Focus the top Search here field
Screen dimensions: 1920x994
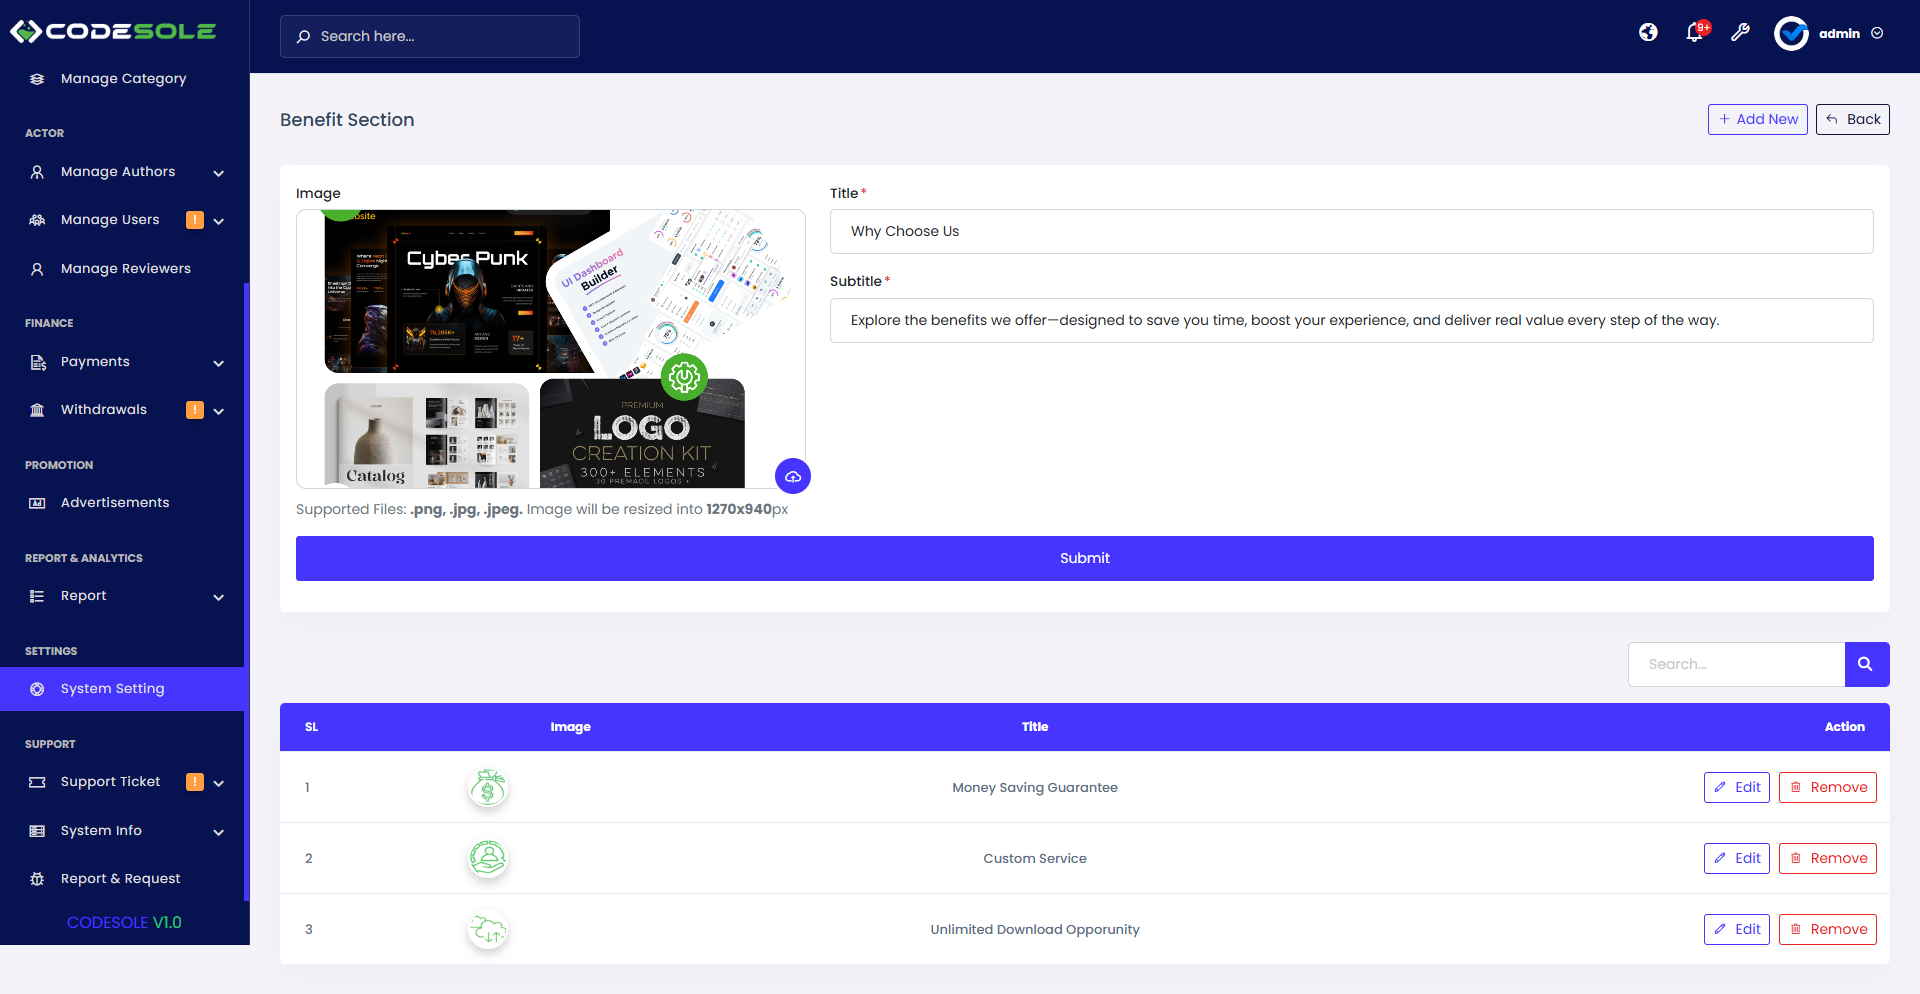pyautogui.click(x=430, y=36)
